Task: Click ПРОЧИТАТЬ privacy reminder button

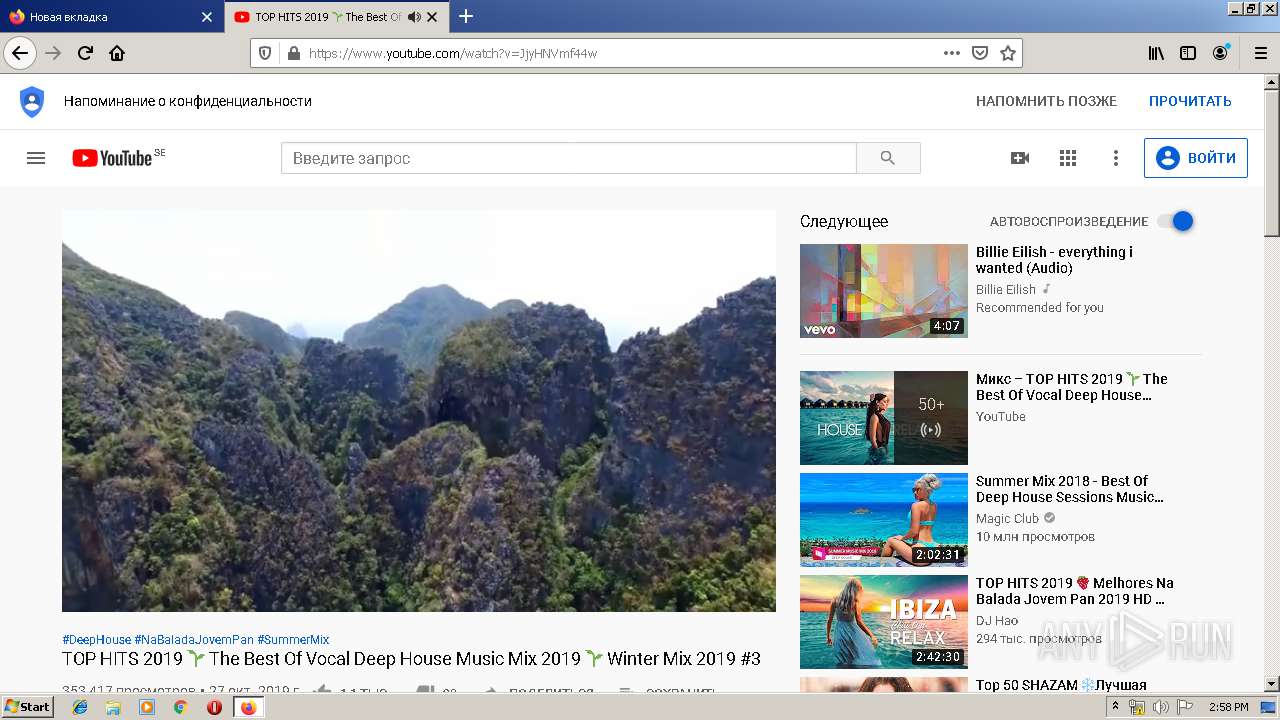Action: pyautogui.click(x=1190, y=101)
